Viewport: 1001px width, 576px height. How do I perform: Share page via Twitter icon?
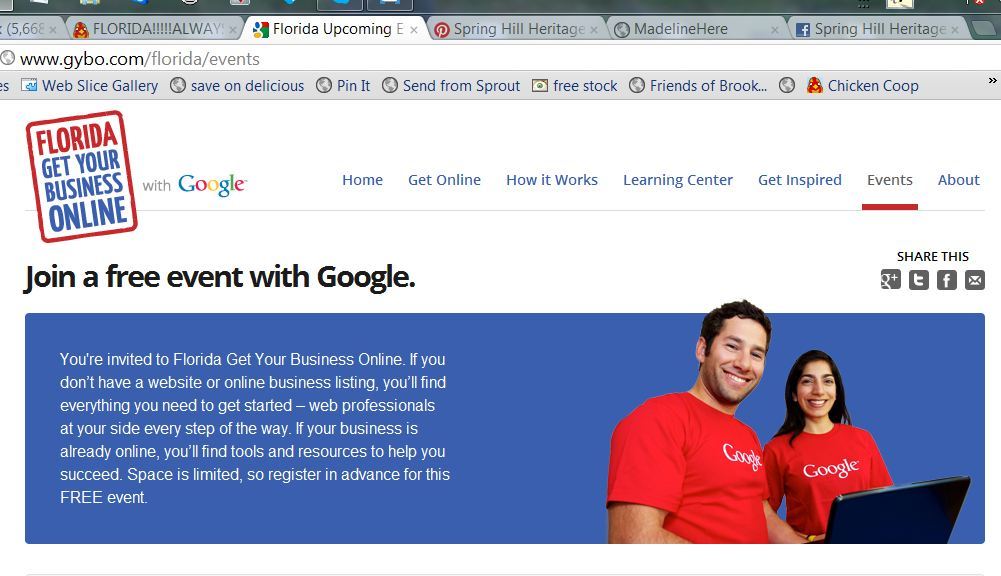pyautogui.click(x=919, y=280)
